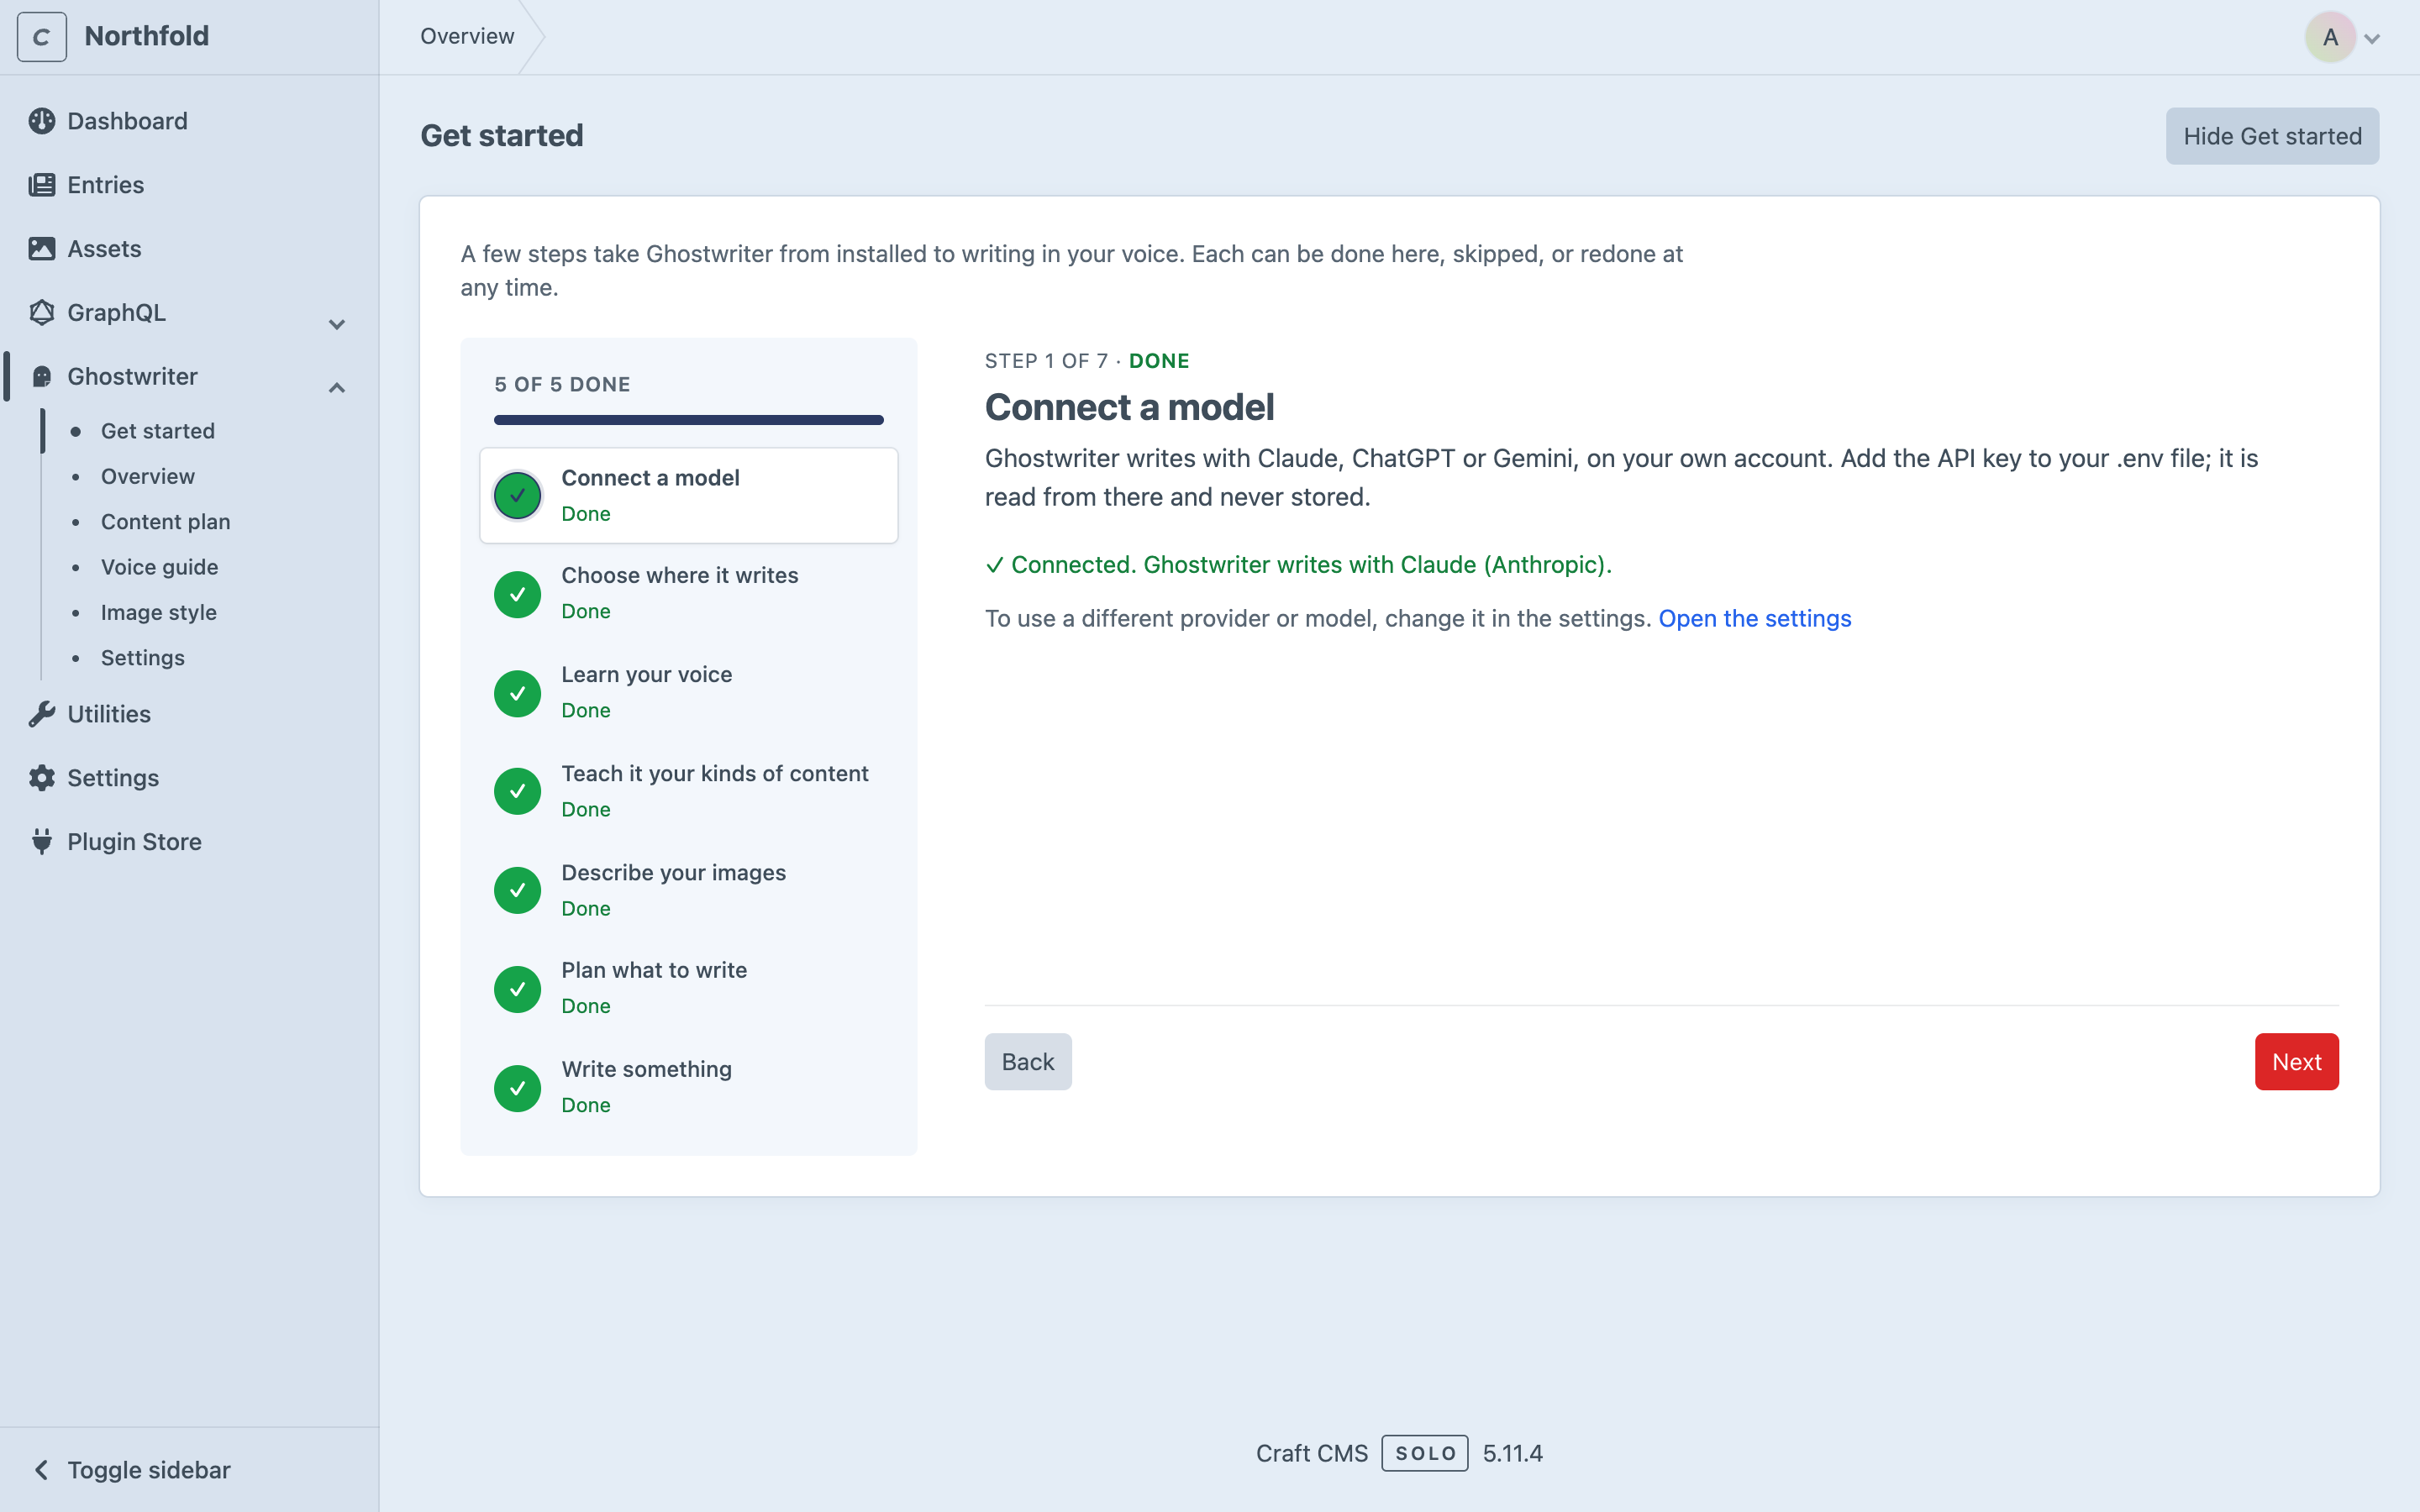Open the account menu dropdown arrow
Screen dimensions: 2420x1512
coord(2372,39)
